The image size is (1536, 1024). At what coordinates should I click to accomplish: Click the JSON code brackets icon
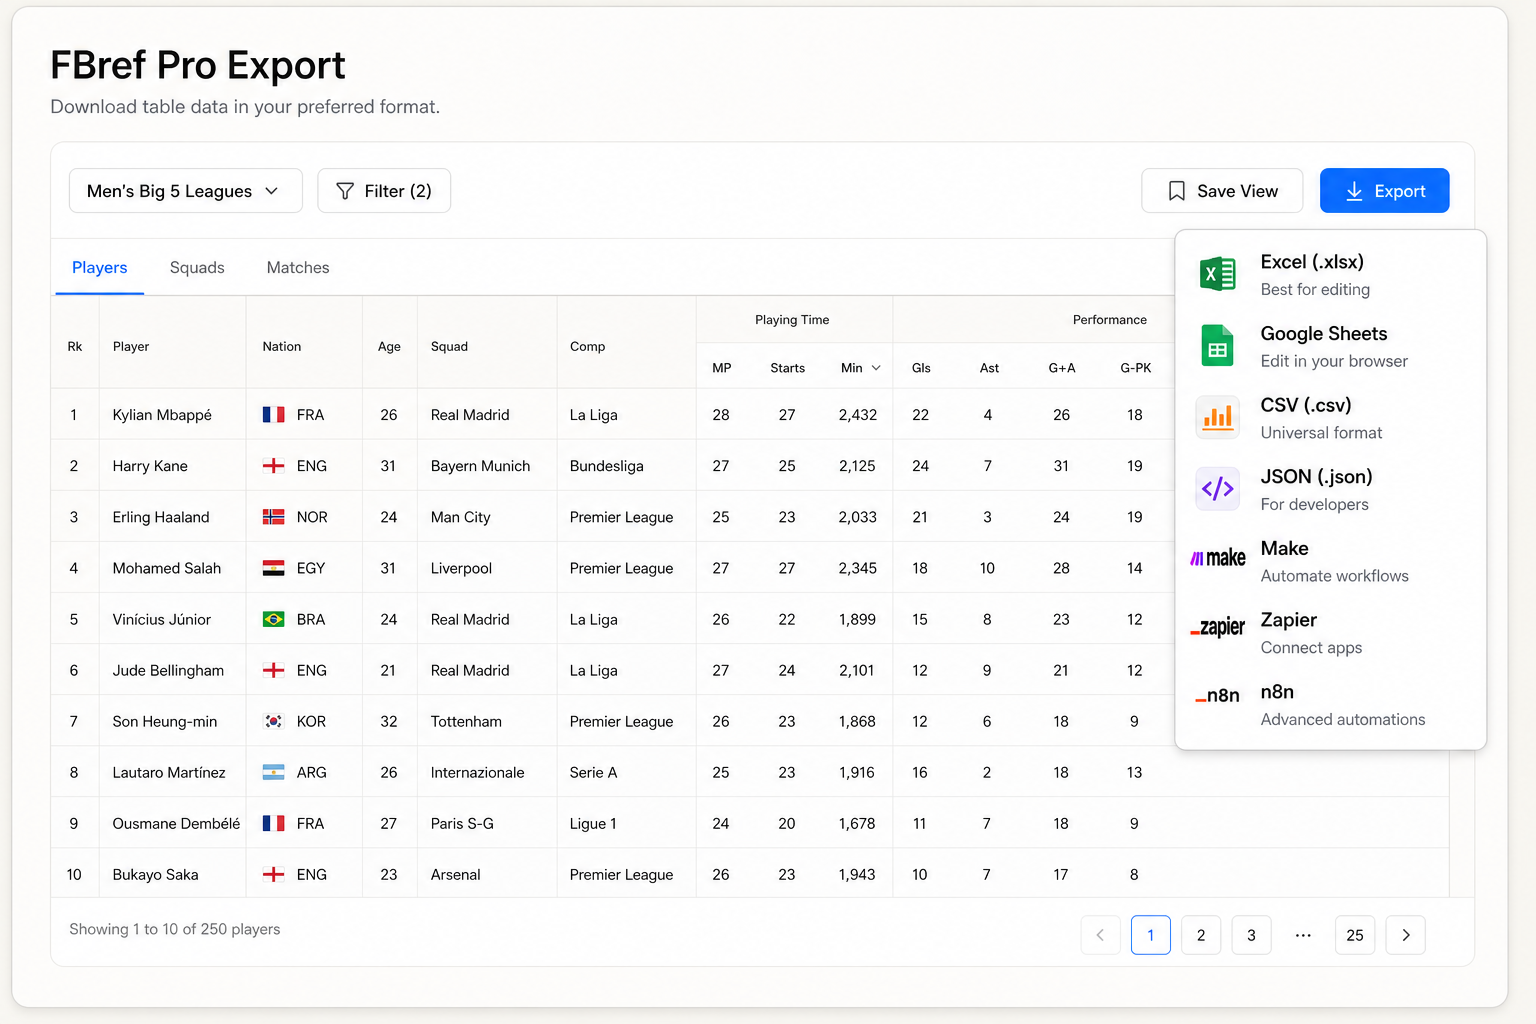[x=1217, y=489]
